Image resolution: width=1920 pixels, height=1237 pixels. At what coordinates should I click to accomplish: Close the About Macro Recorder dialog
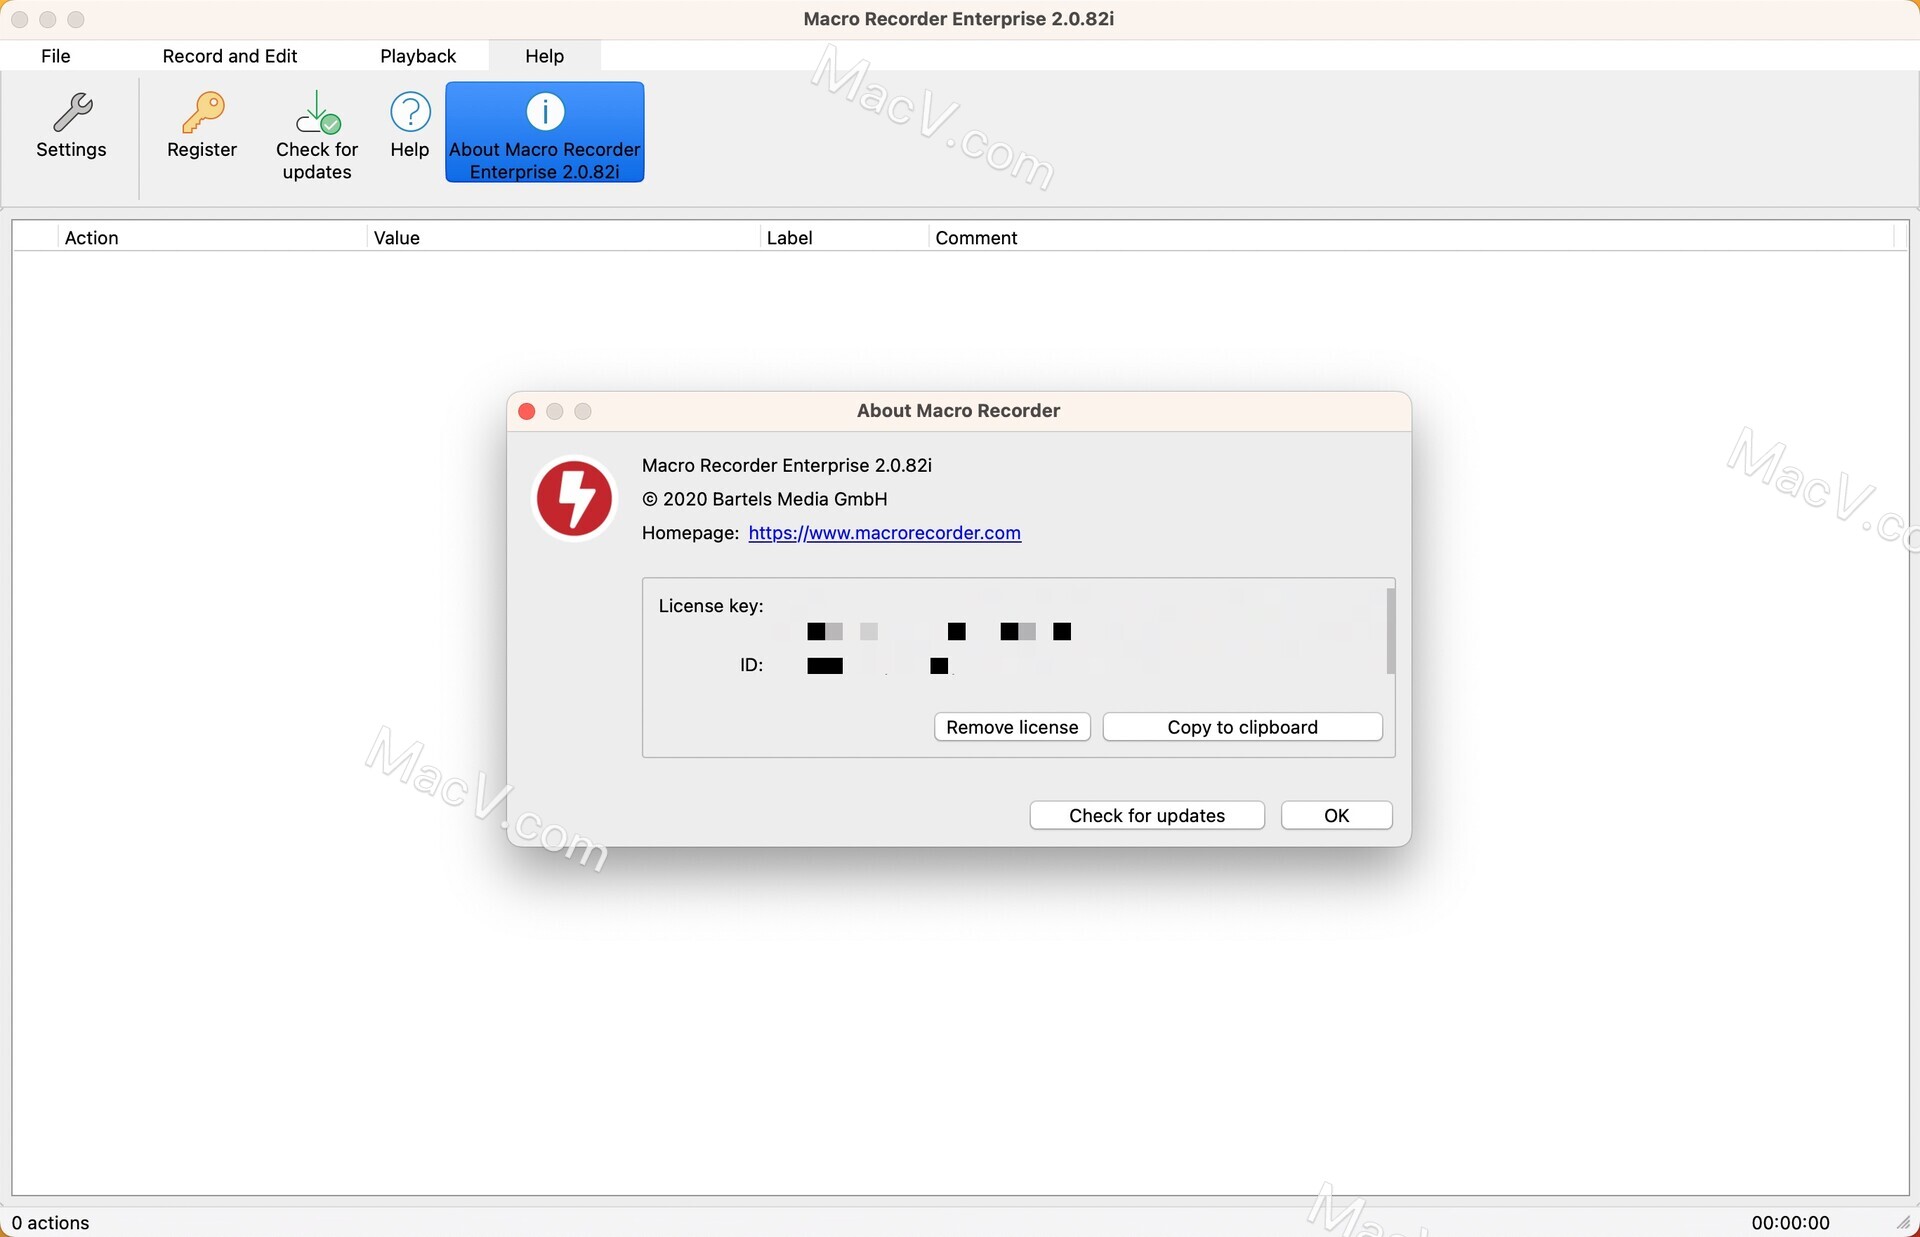point(527,411)
